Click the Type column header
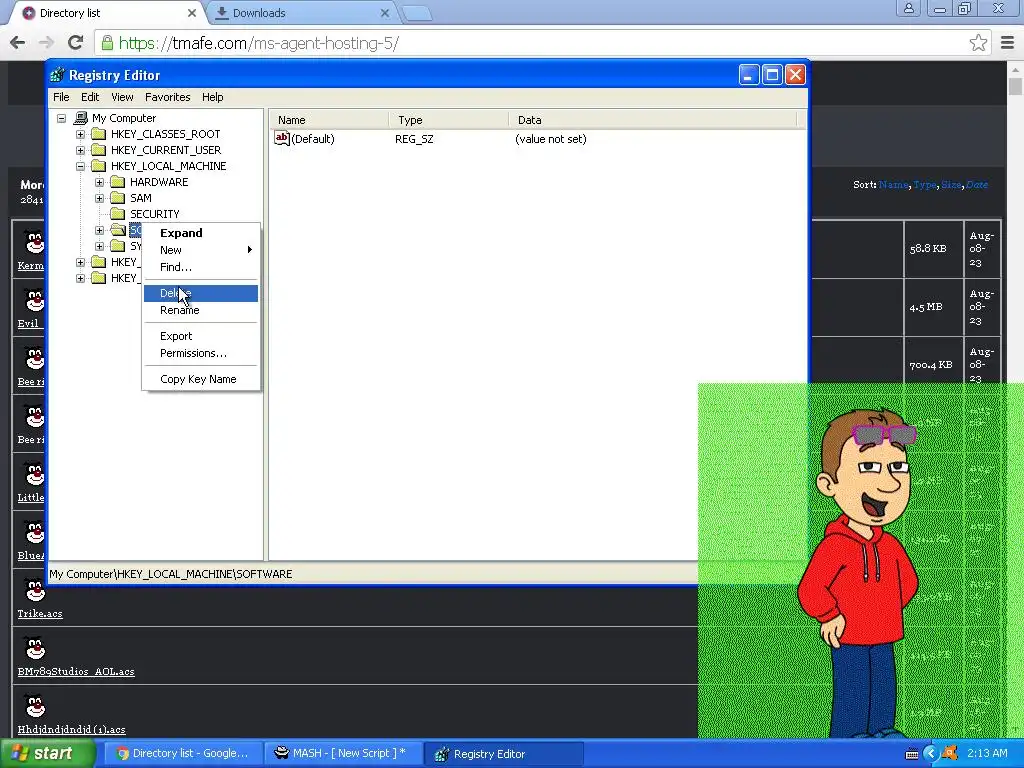Viewport: 1024px width, 768px height. [x=449, y=120]
